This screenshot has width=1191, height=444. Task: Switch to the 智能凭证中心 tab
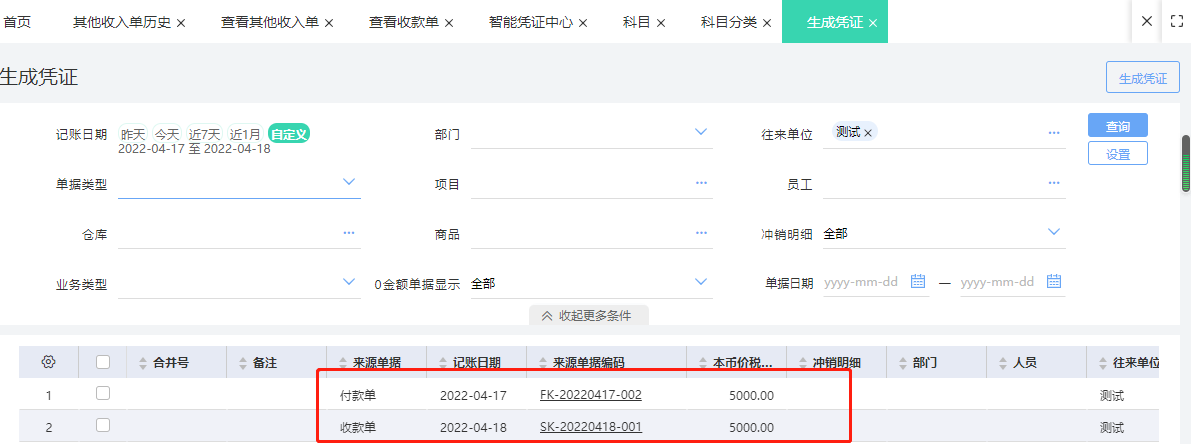pos(530,22)
